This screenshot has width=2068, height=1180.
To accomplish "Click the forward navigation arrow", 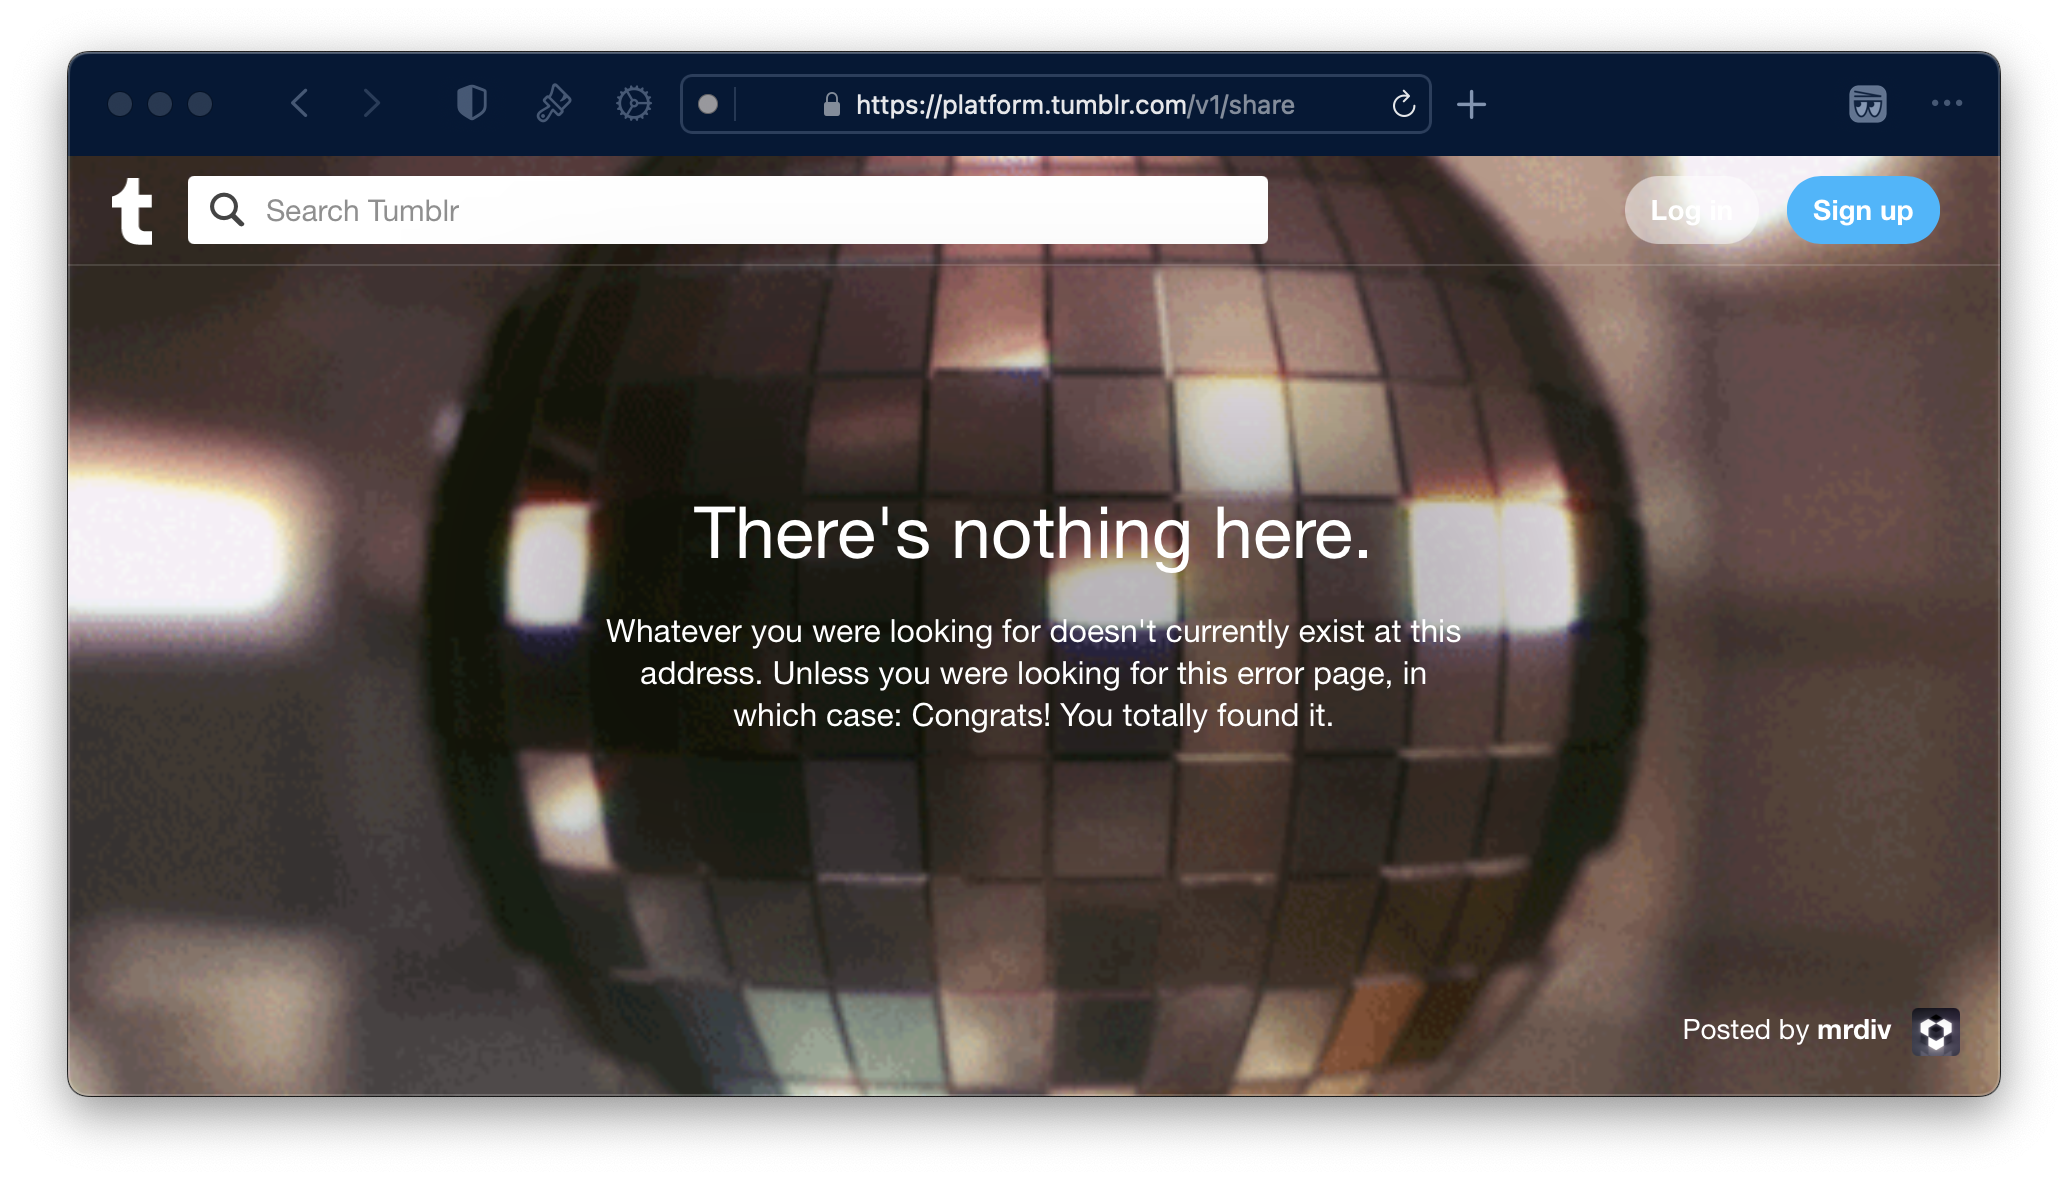I will [x=372, y=103].
